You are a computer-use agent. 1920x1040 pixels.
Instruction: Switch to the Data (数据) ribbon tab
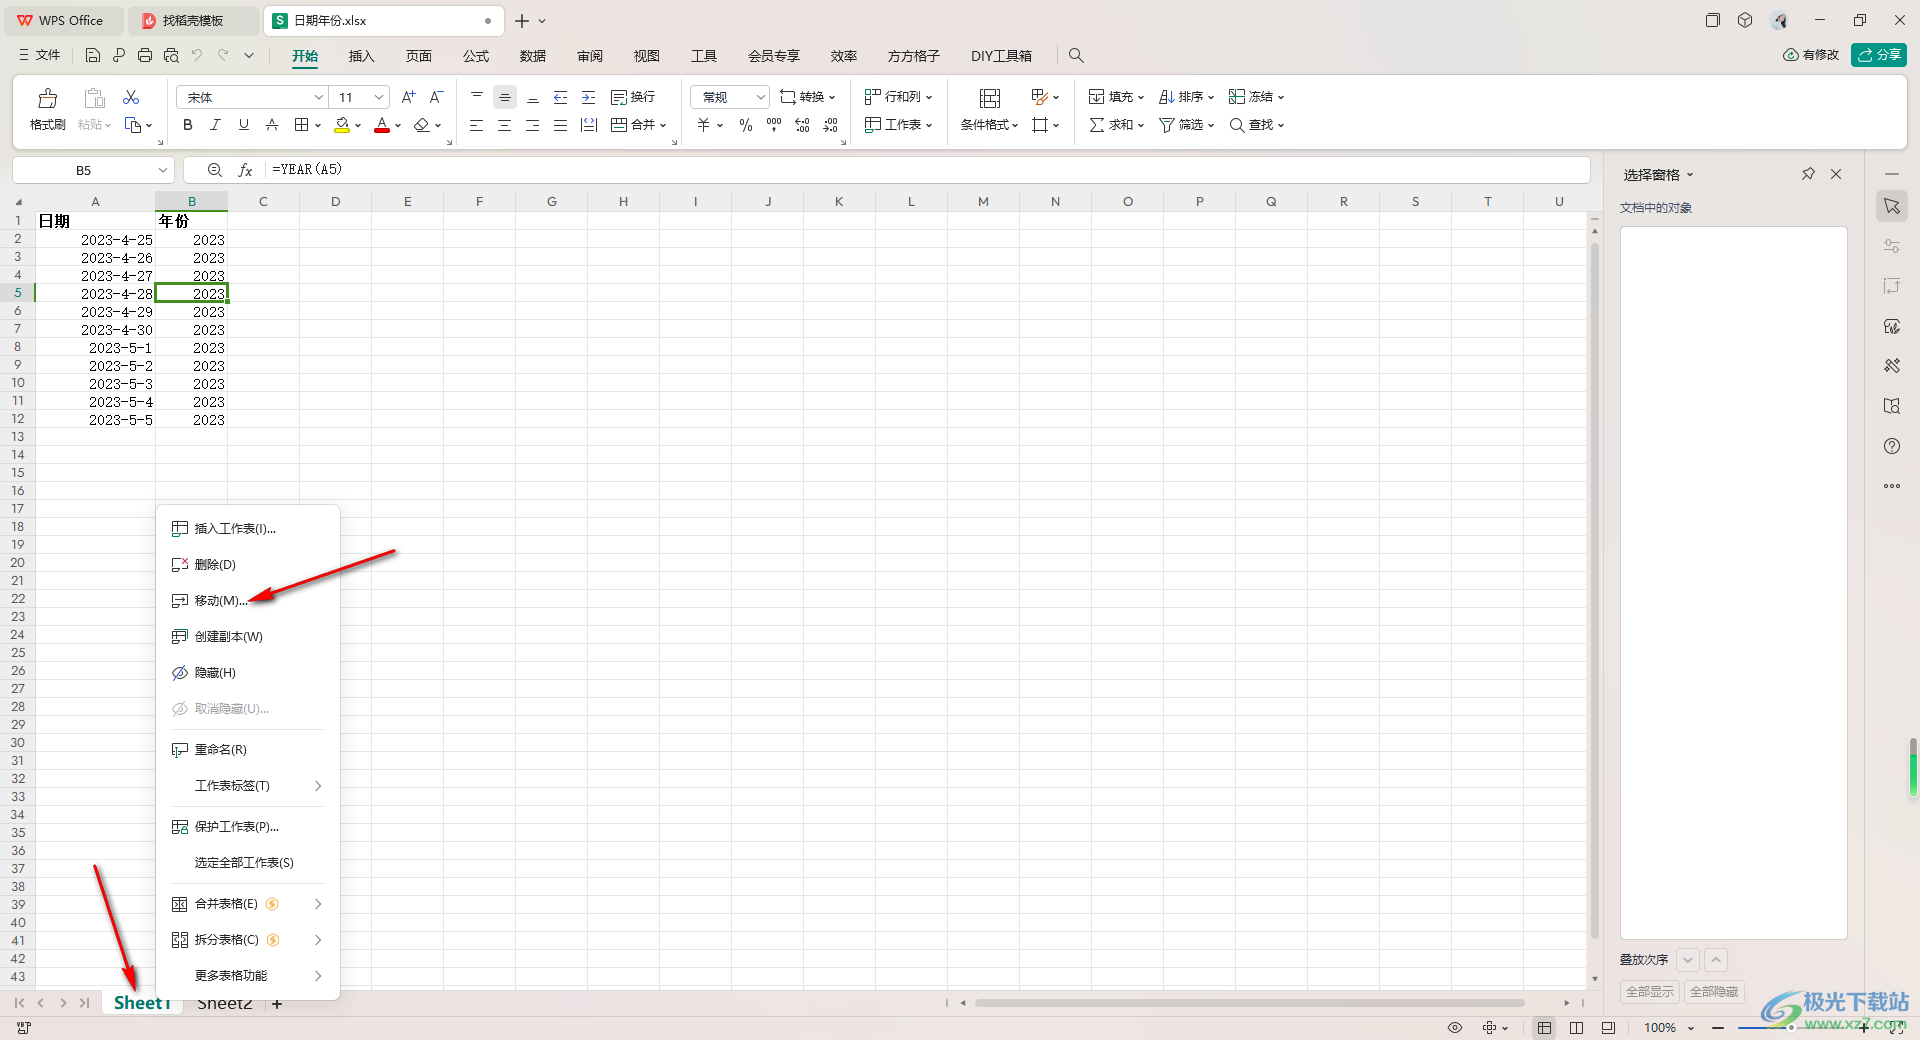coord(533,56)
